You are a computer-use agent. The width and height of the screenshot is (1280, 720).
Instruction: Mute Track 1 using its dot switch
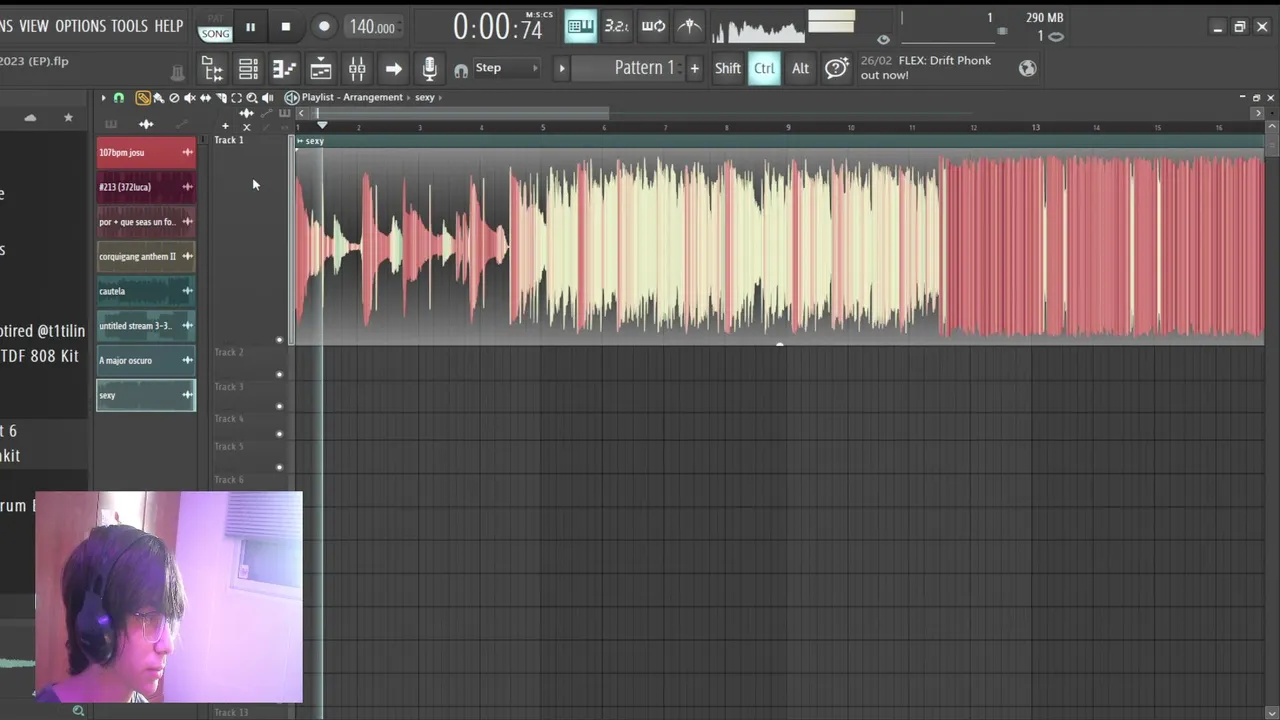(x=279, y=340)
